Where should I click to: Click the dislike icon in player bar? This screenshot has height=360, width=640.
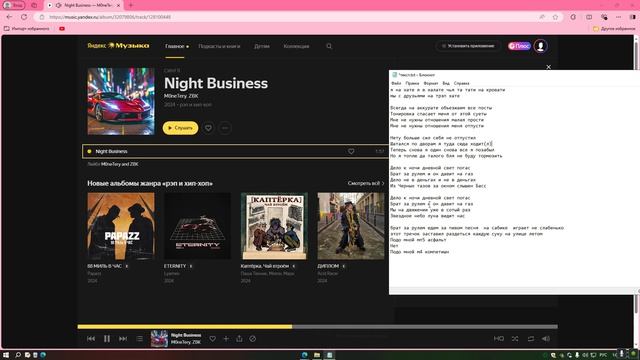[x=253, y=339]
